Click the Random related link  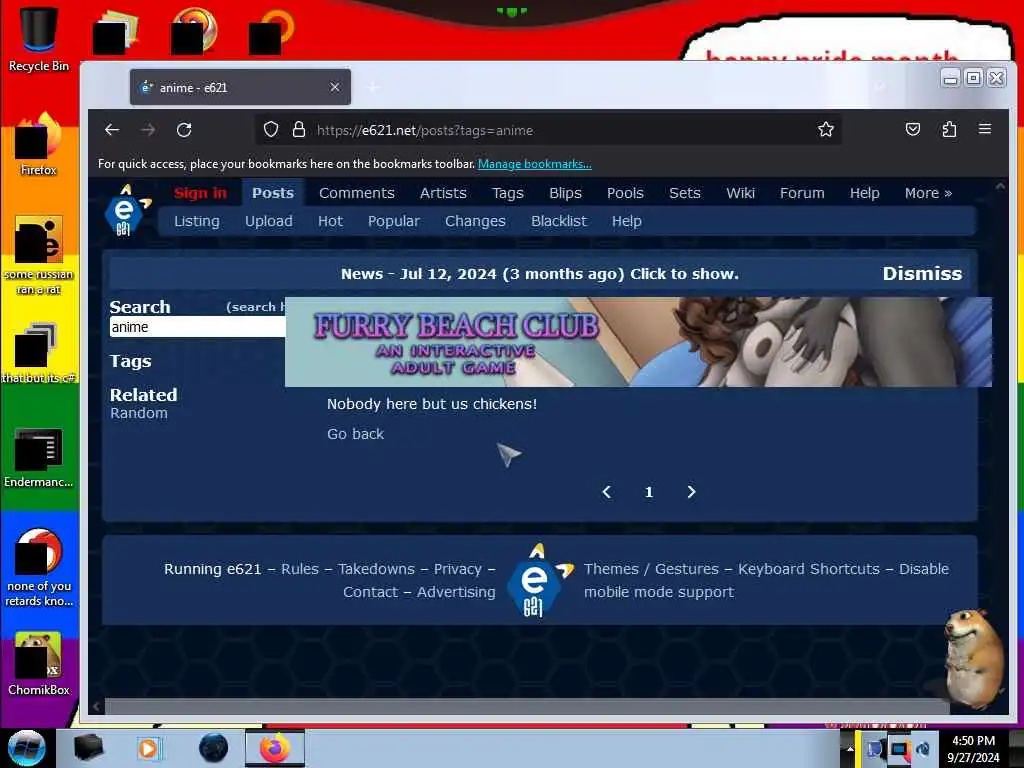(138, 413)
